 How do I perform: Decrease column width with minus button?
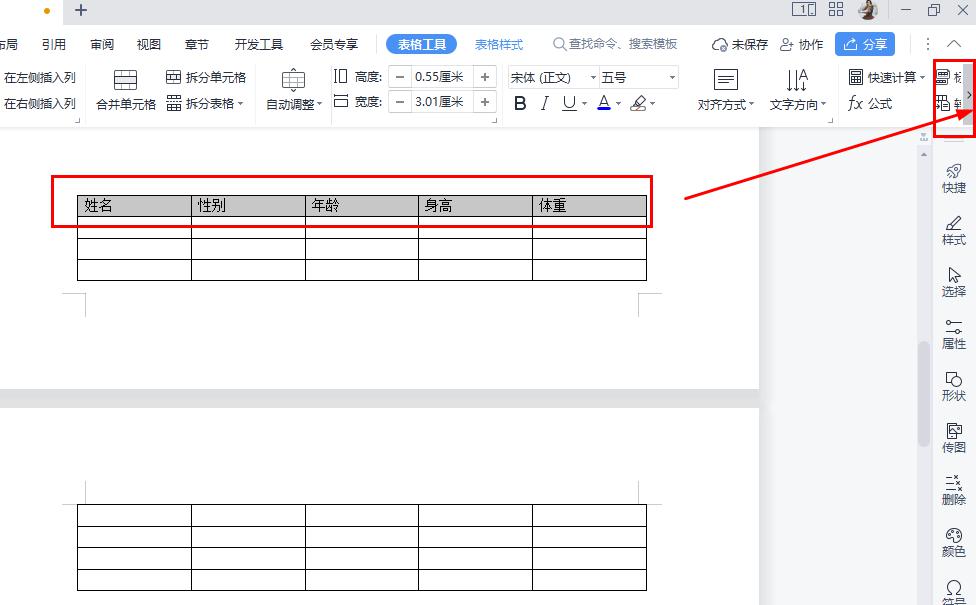[400, 102]
